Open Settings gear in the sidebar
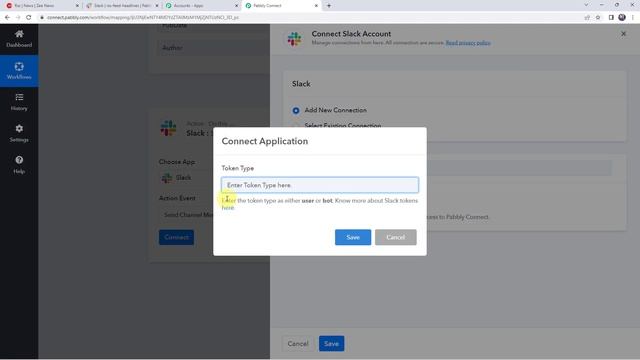640x360 pixels. click(19, 133)
